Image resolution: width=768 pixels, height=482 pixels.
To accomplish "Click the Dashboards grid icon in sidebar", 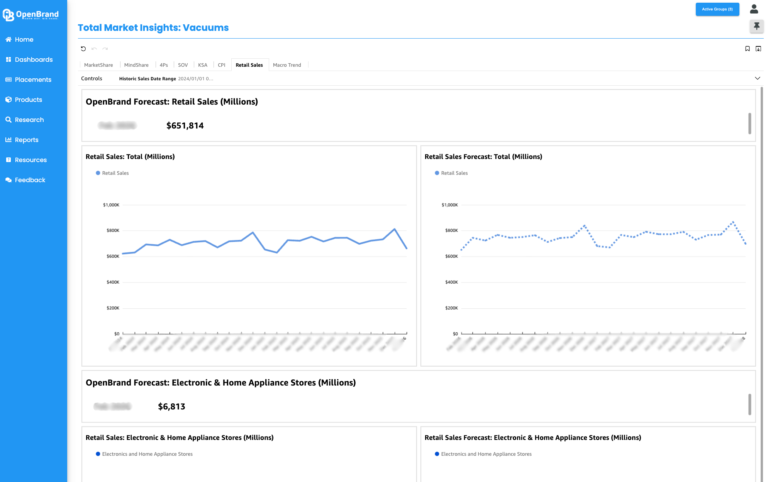I will click(x=8, y=59).
